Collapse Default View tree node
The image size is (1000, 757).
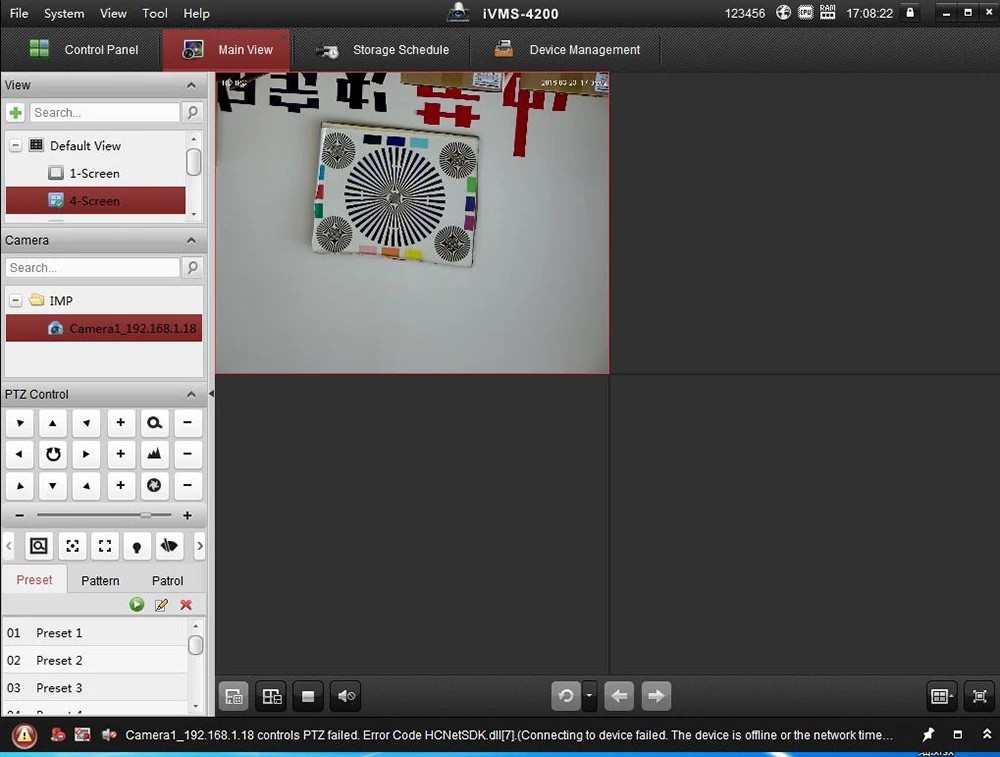15,145
